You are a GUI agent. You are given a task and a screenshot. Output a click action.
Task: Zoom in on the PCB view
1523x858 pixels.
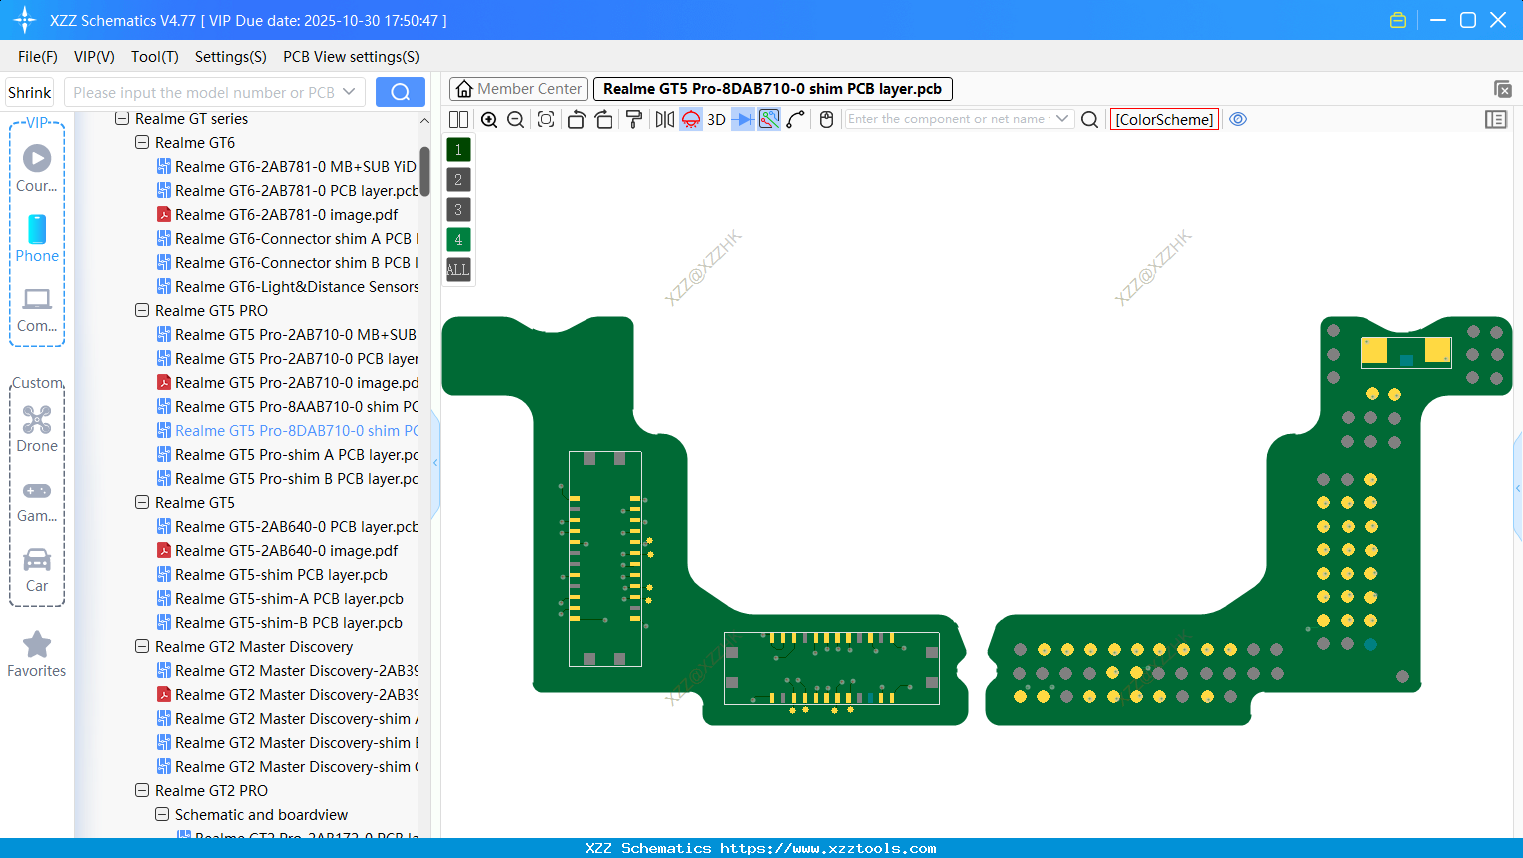coord(489,120)
